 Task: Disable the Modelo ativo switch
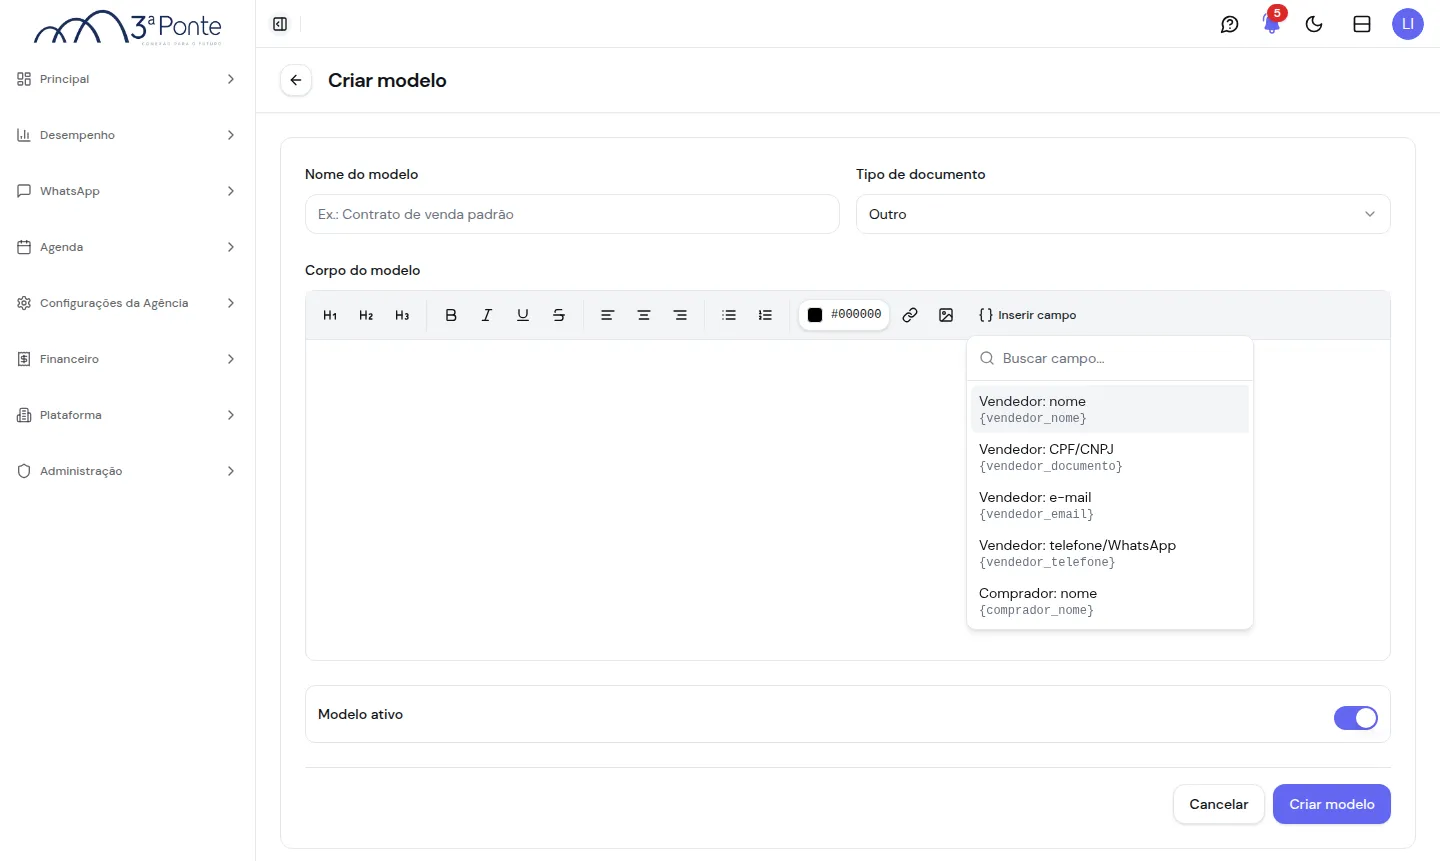[1356, 718]
